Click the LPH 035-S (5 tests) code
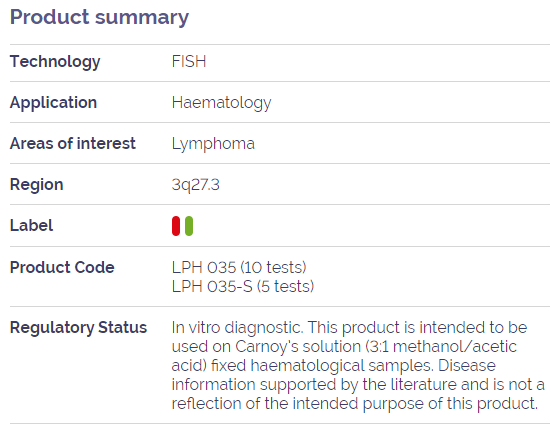 [242, 286]
